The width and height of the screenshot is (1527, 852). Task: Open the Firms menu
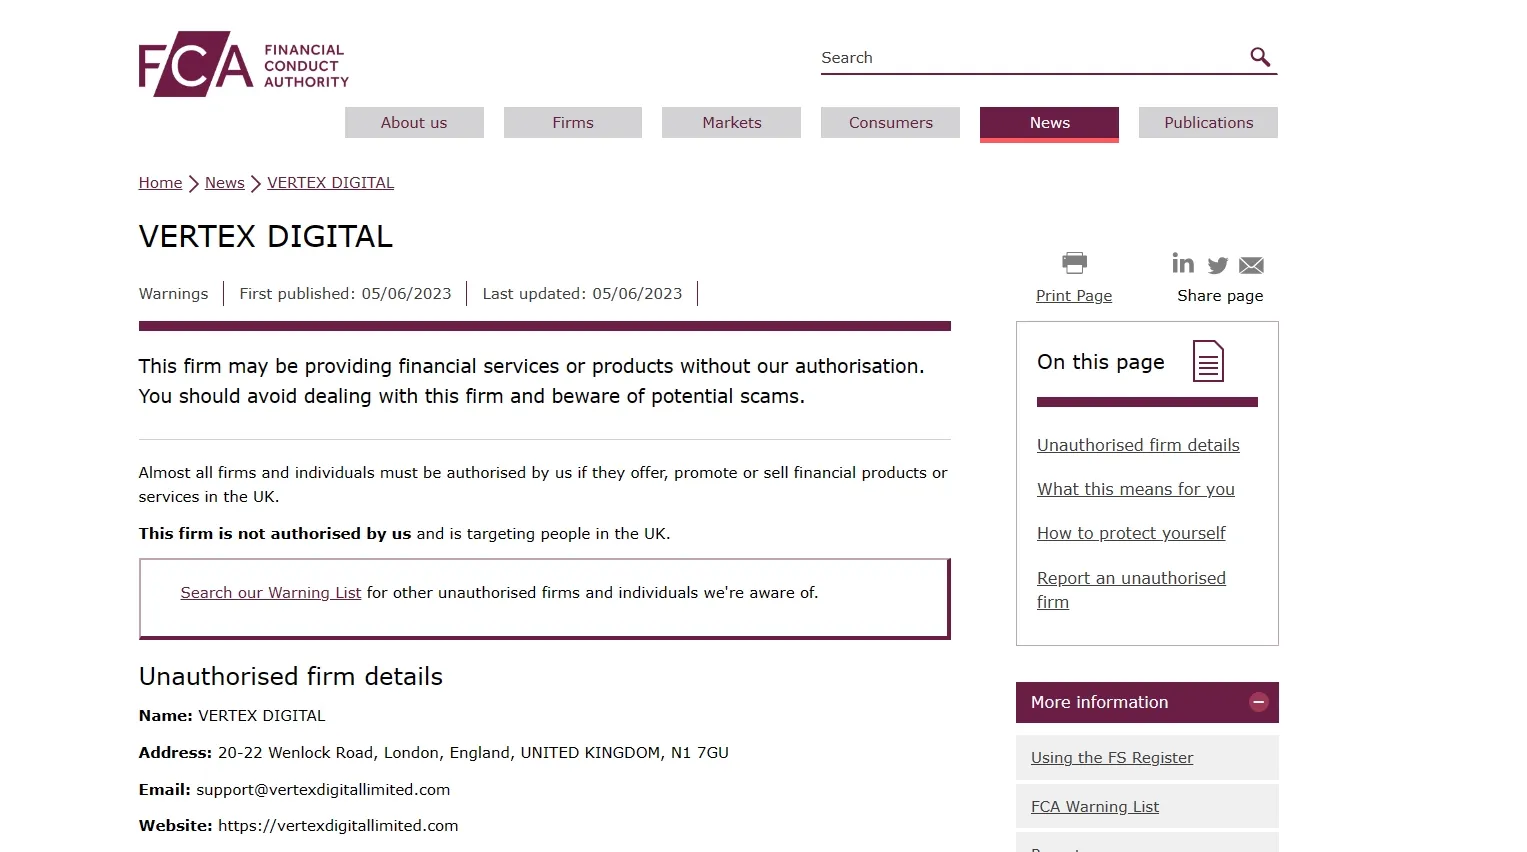click(x=573, y=122)
